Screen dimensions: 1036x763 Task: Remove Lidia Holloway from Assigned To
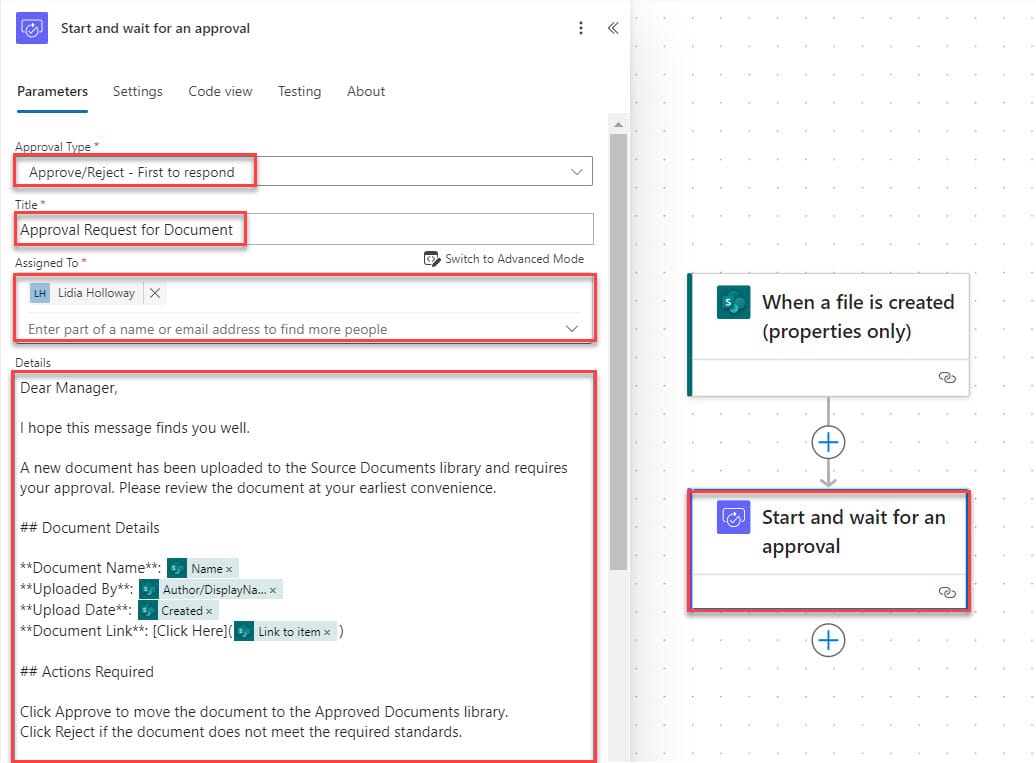(155, 292)
